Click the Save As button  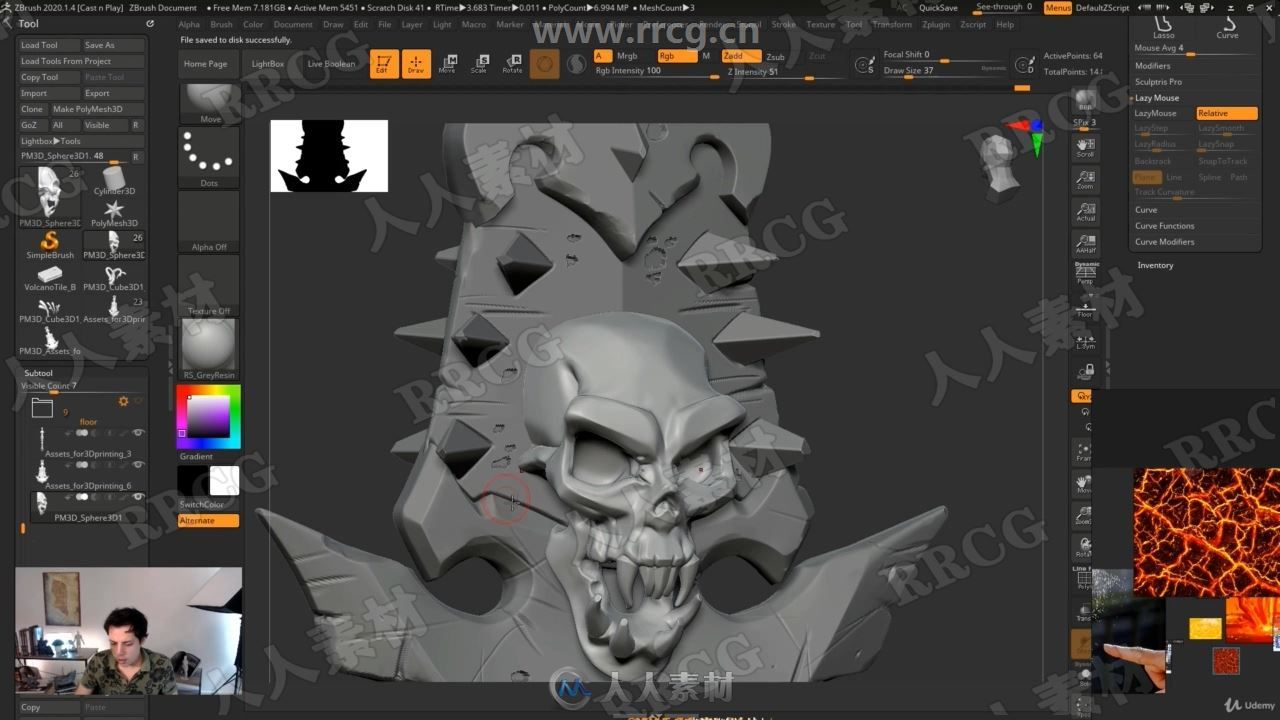coord(113,45)
